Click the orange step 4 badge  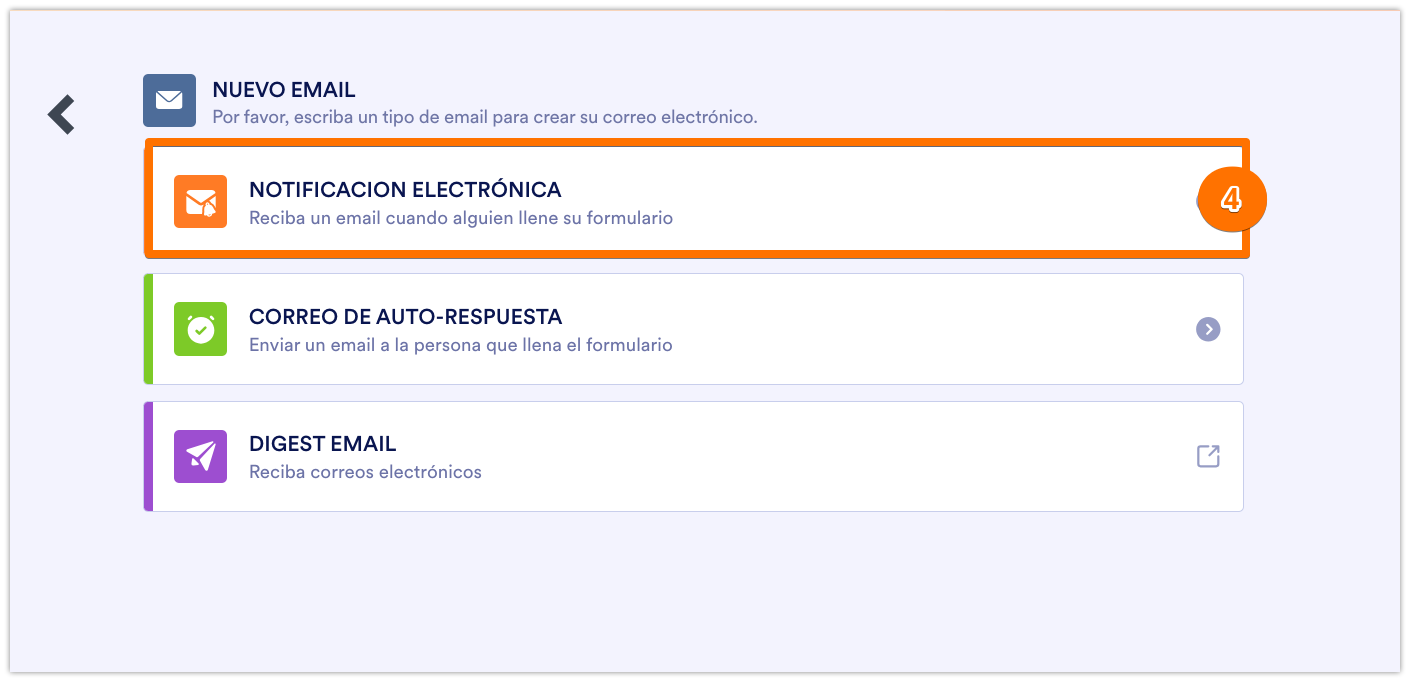(1231, 199)
